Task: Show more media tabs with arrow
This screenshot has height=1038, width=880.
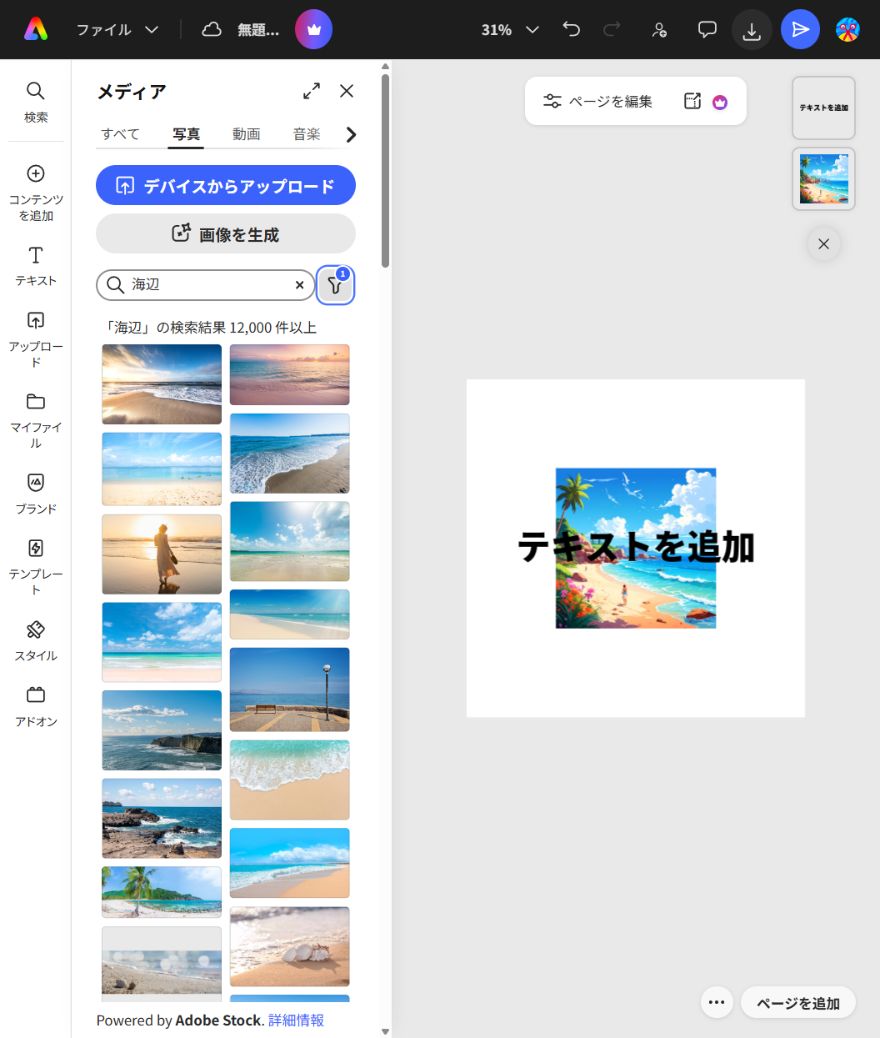Action: click(x=351, y=134)
